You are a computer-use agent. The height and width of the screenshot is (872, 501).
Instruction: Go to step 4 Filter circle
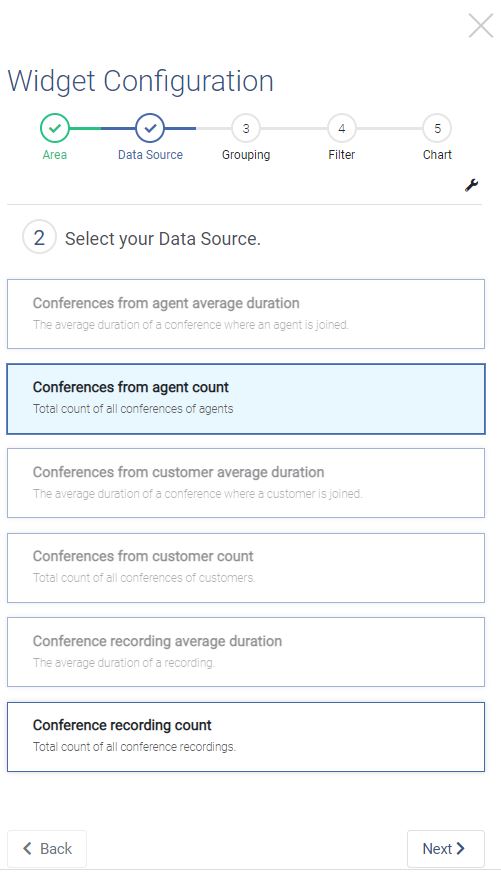pyautogui.click(x=341, y=128)
